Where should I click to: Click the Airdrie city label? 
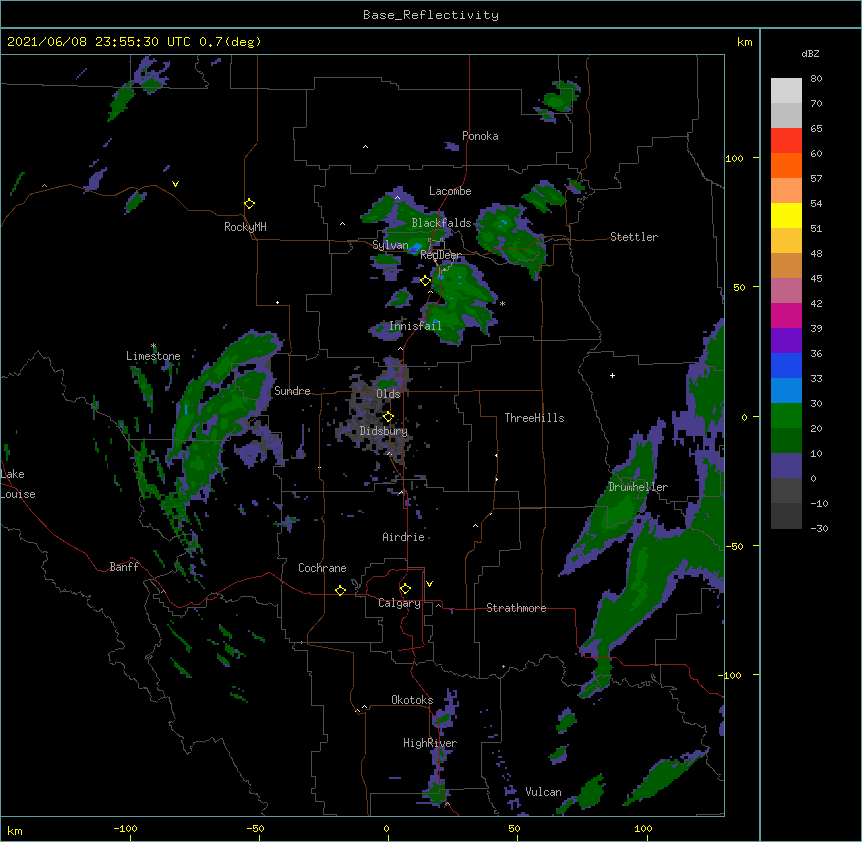404,537
